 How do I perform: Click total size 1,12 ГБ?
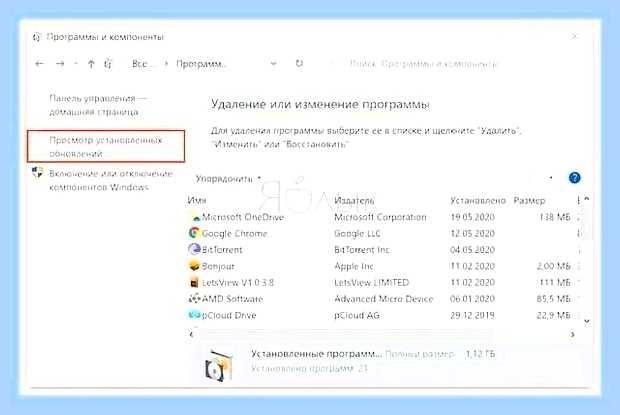pos(480,354)
